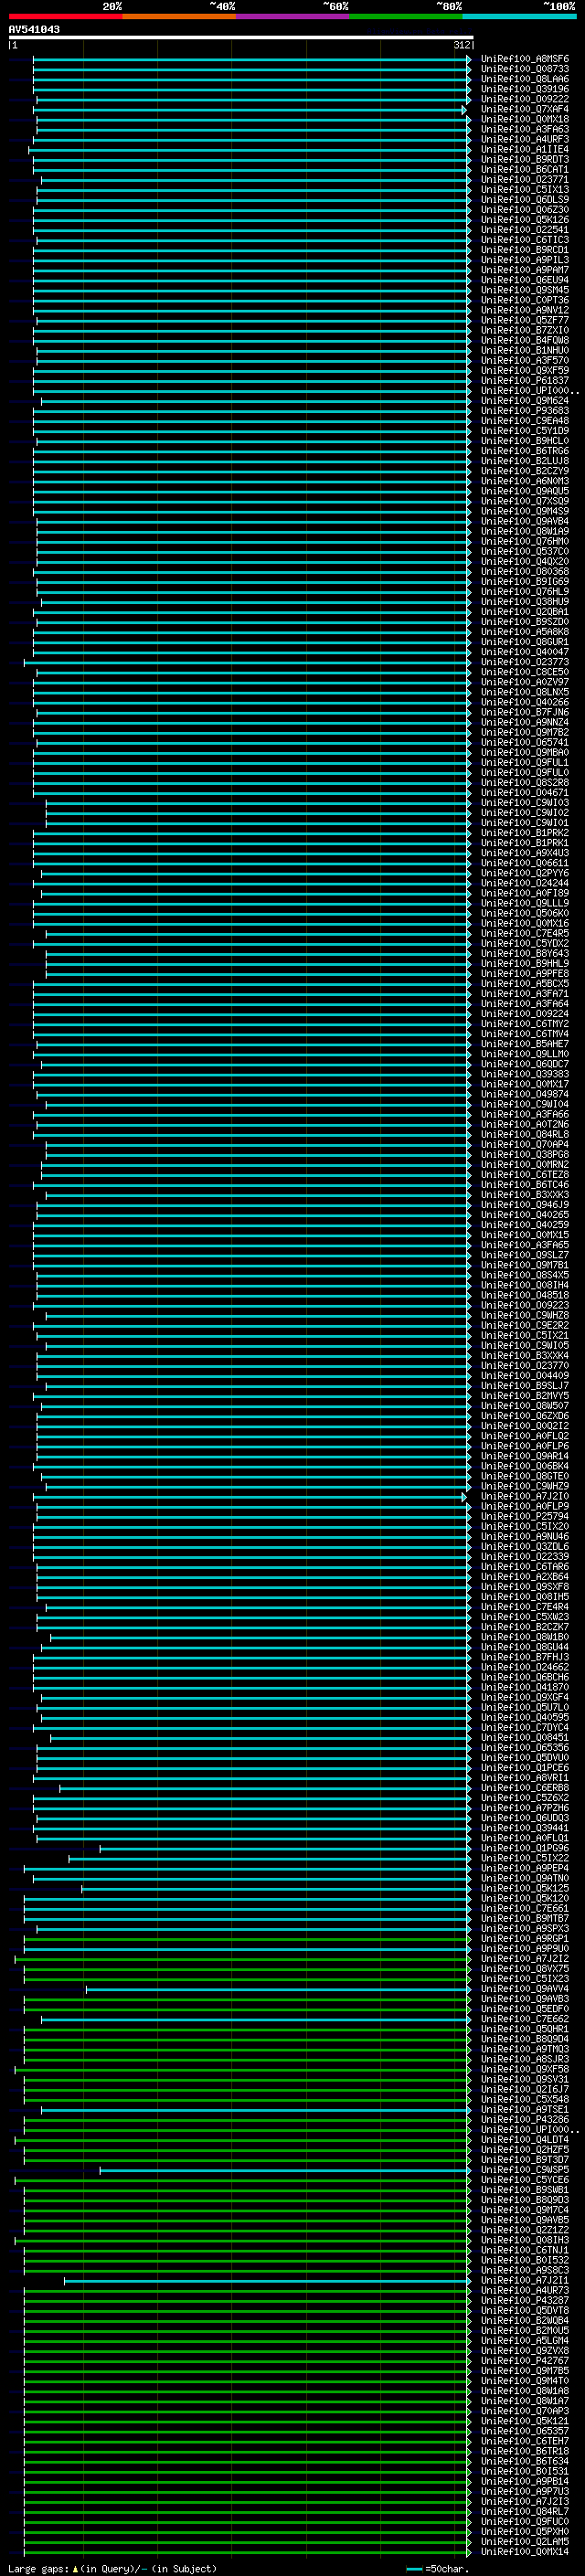Click the UniRef100_Q41870 hit
Image resolution: width=585 pixels, height=2576 pixels.
coord(525,1688)
